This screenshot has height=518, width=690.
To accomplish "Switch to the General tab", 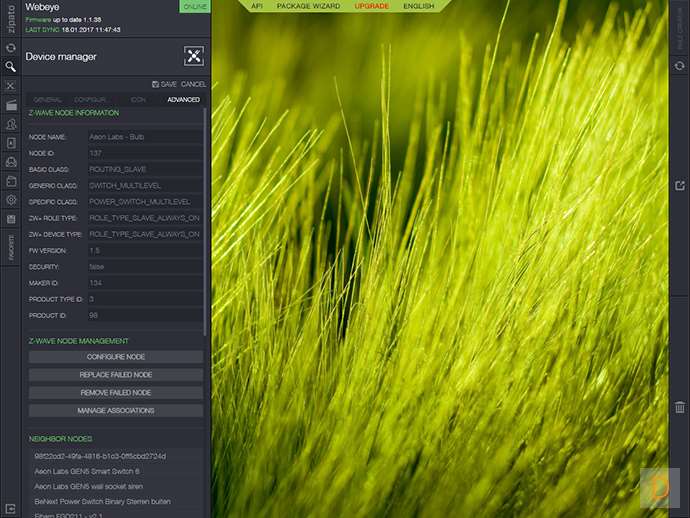I will click(x=48, y=100).
